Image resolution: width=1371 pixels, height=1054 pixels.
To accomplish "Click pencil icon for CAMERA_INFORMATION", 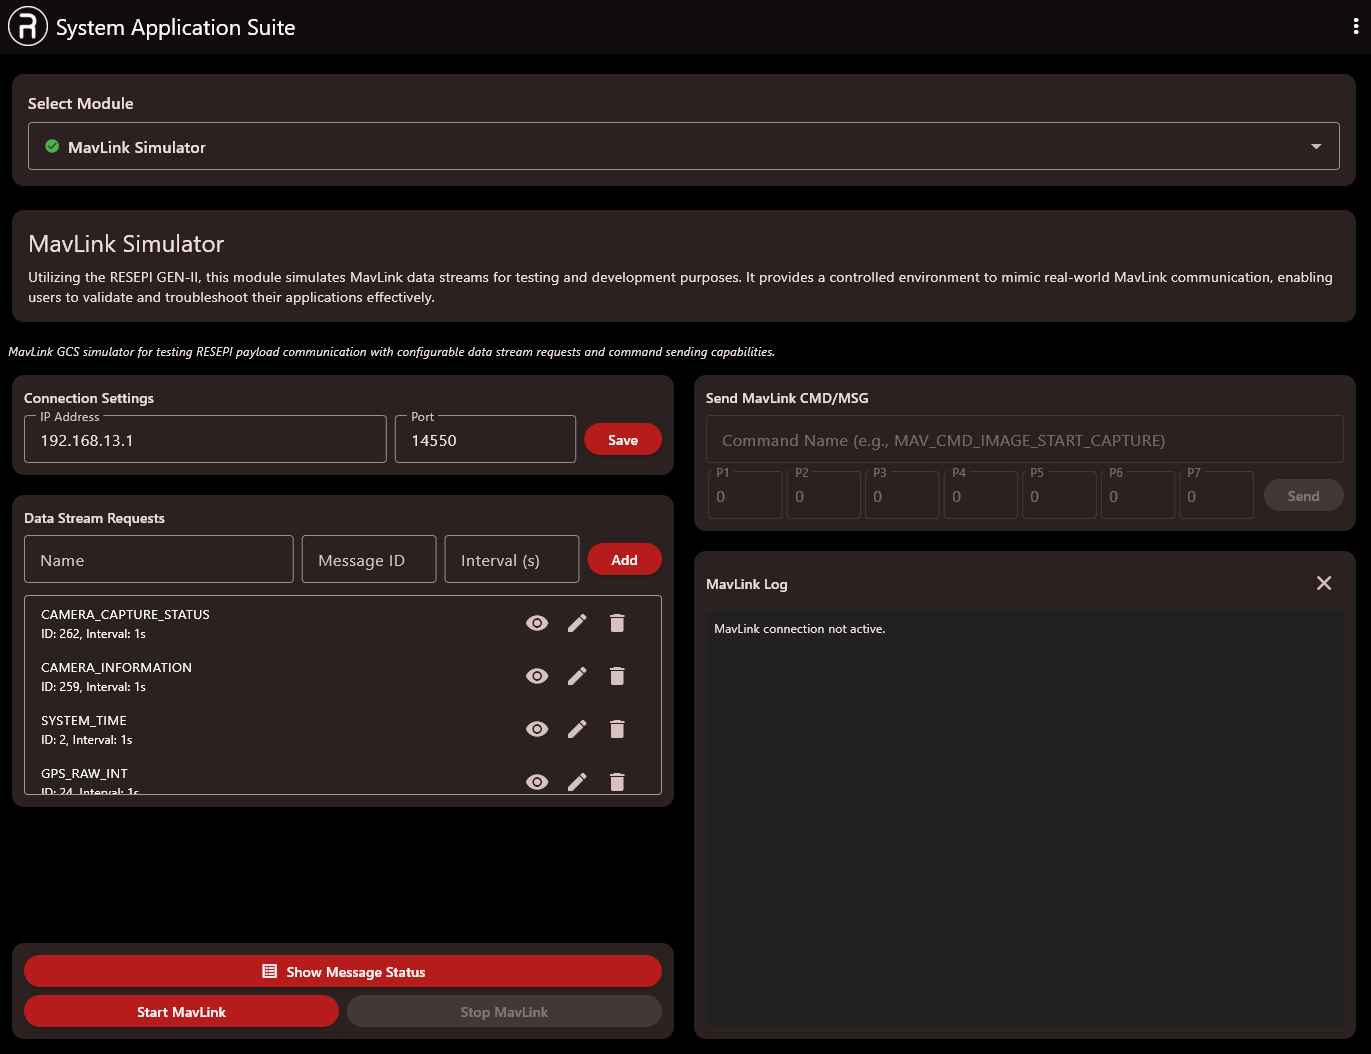I will coord(577,676).
